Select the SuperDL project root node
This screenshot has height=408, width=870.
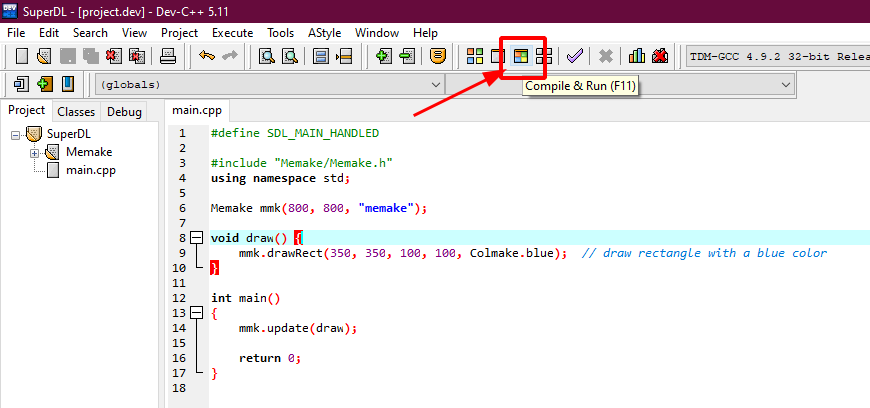pos(69,134)
